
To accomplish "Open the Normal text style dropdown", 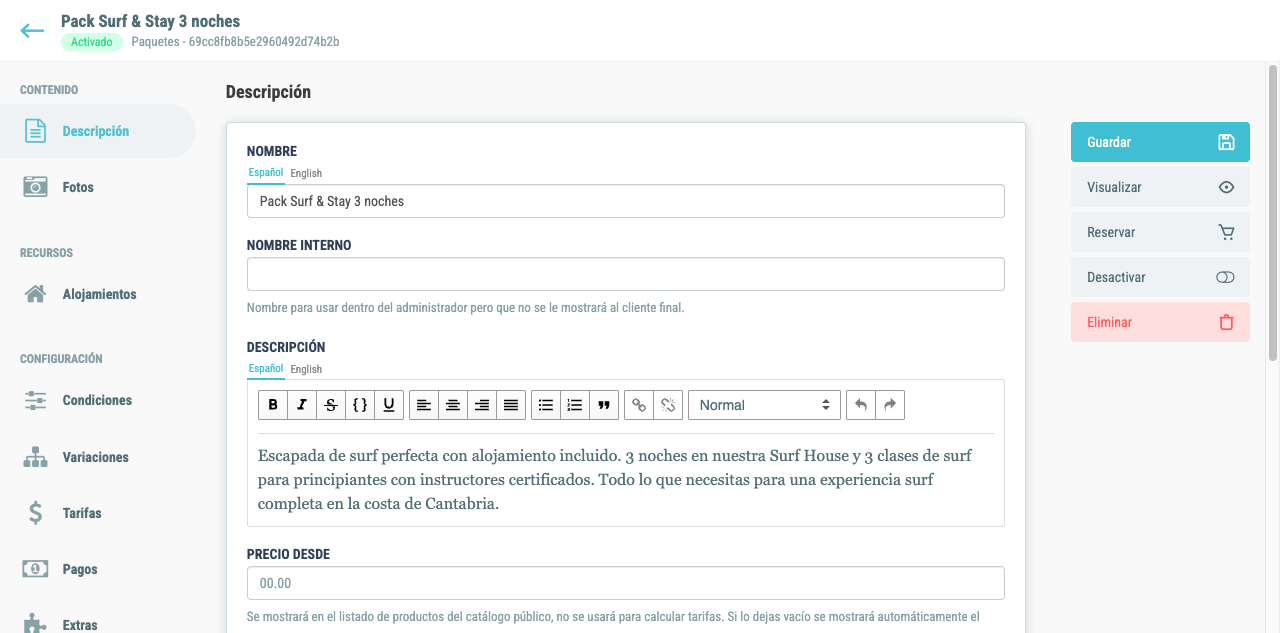I will pyautogui.click(x=764, y=405).
